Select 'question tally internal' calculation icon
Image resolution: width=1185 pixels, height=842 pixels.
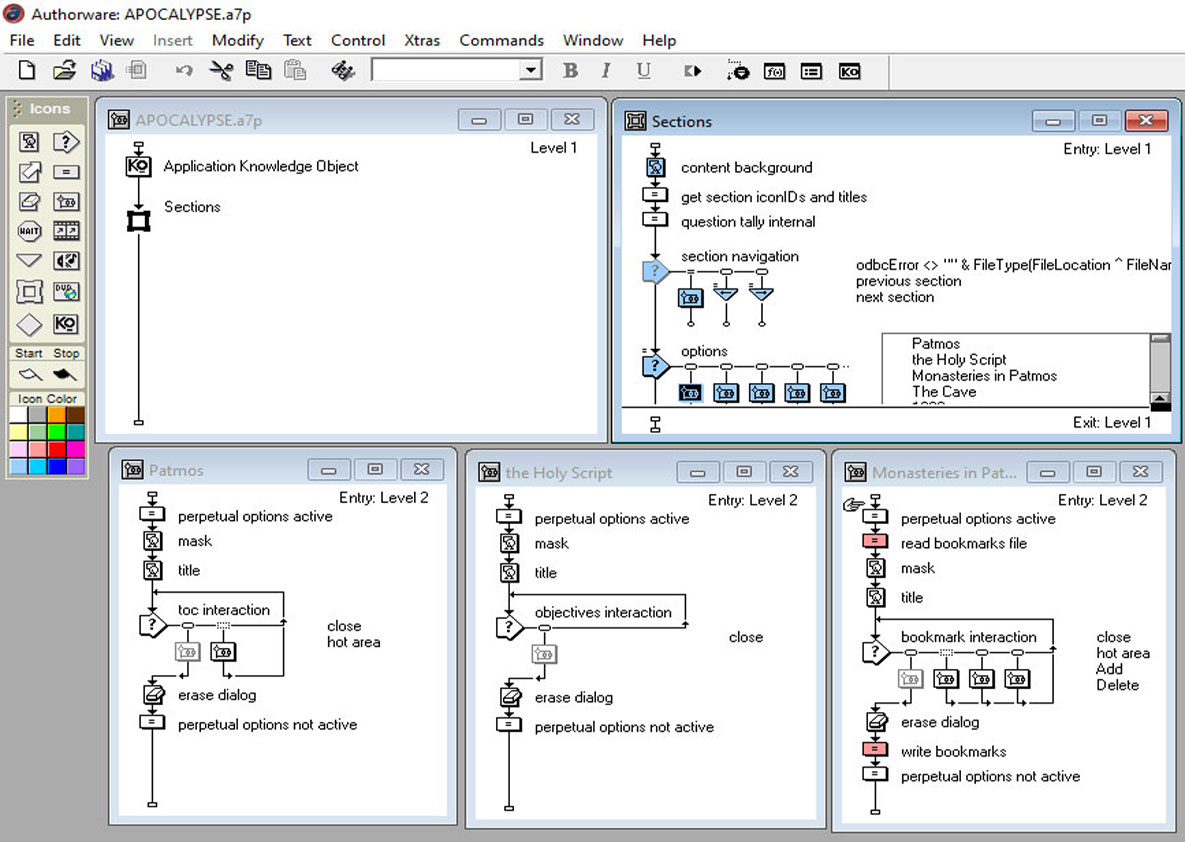(x=654, y=220)
